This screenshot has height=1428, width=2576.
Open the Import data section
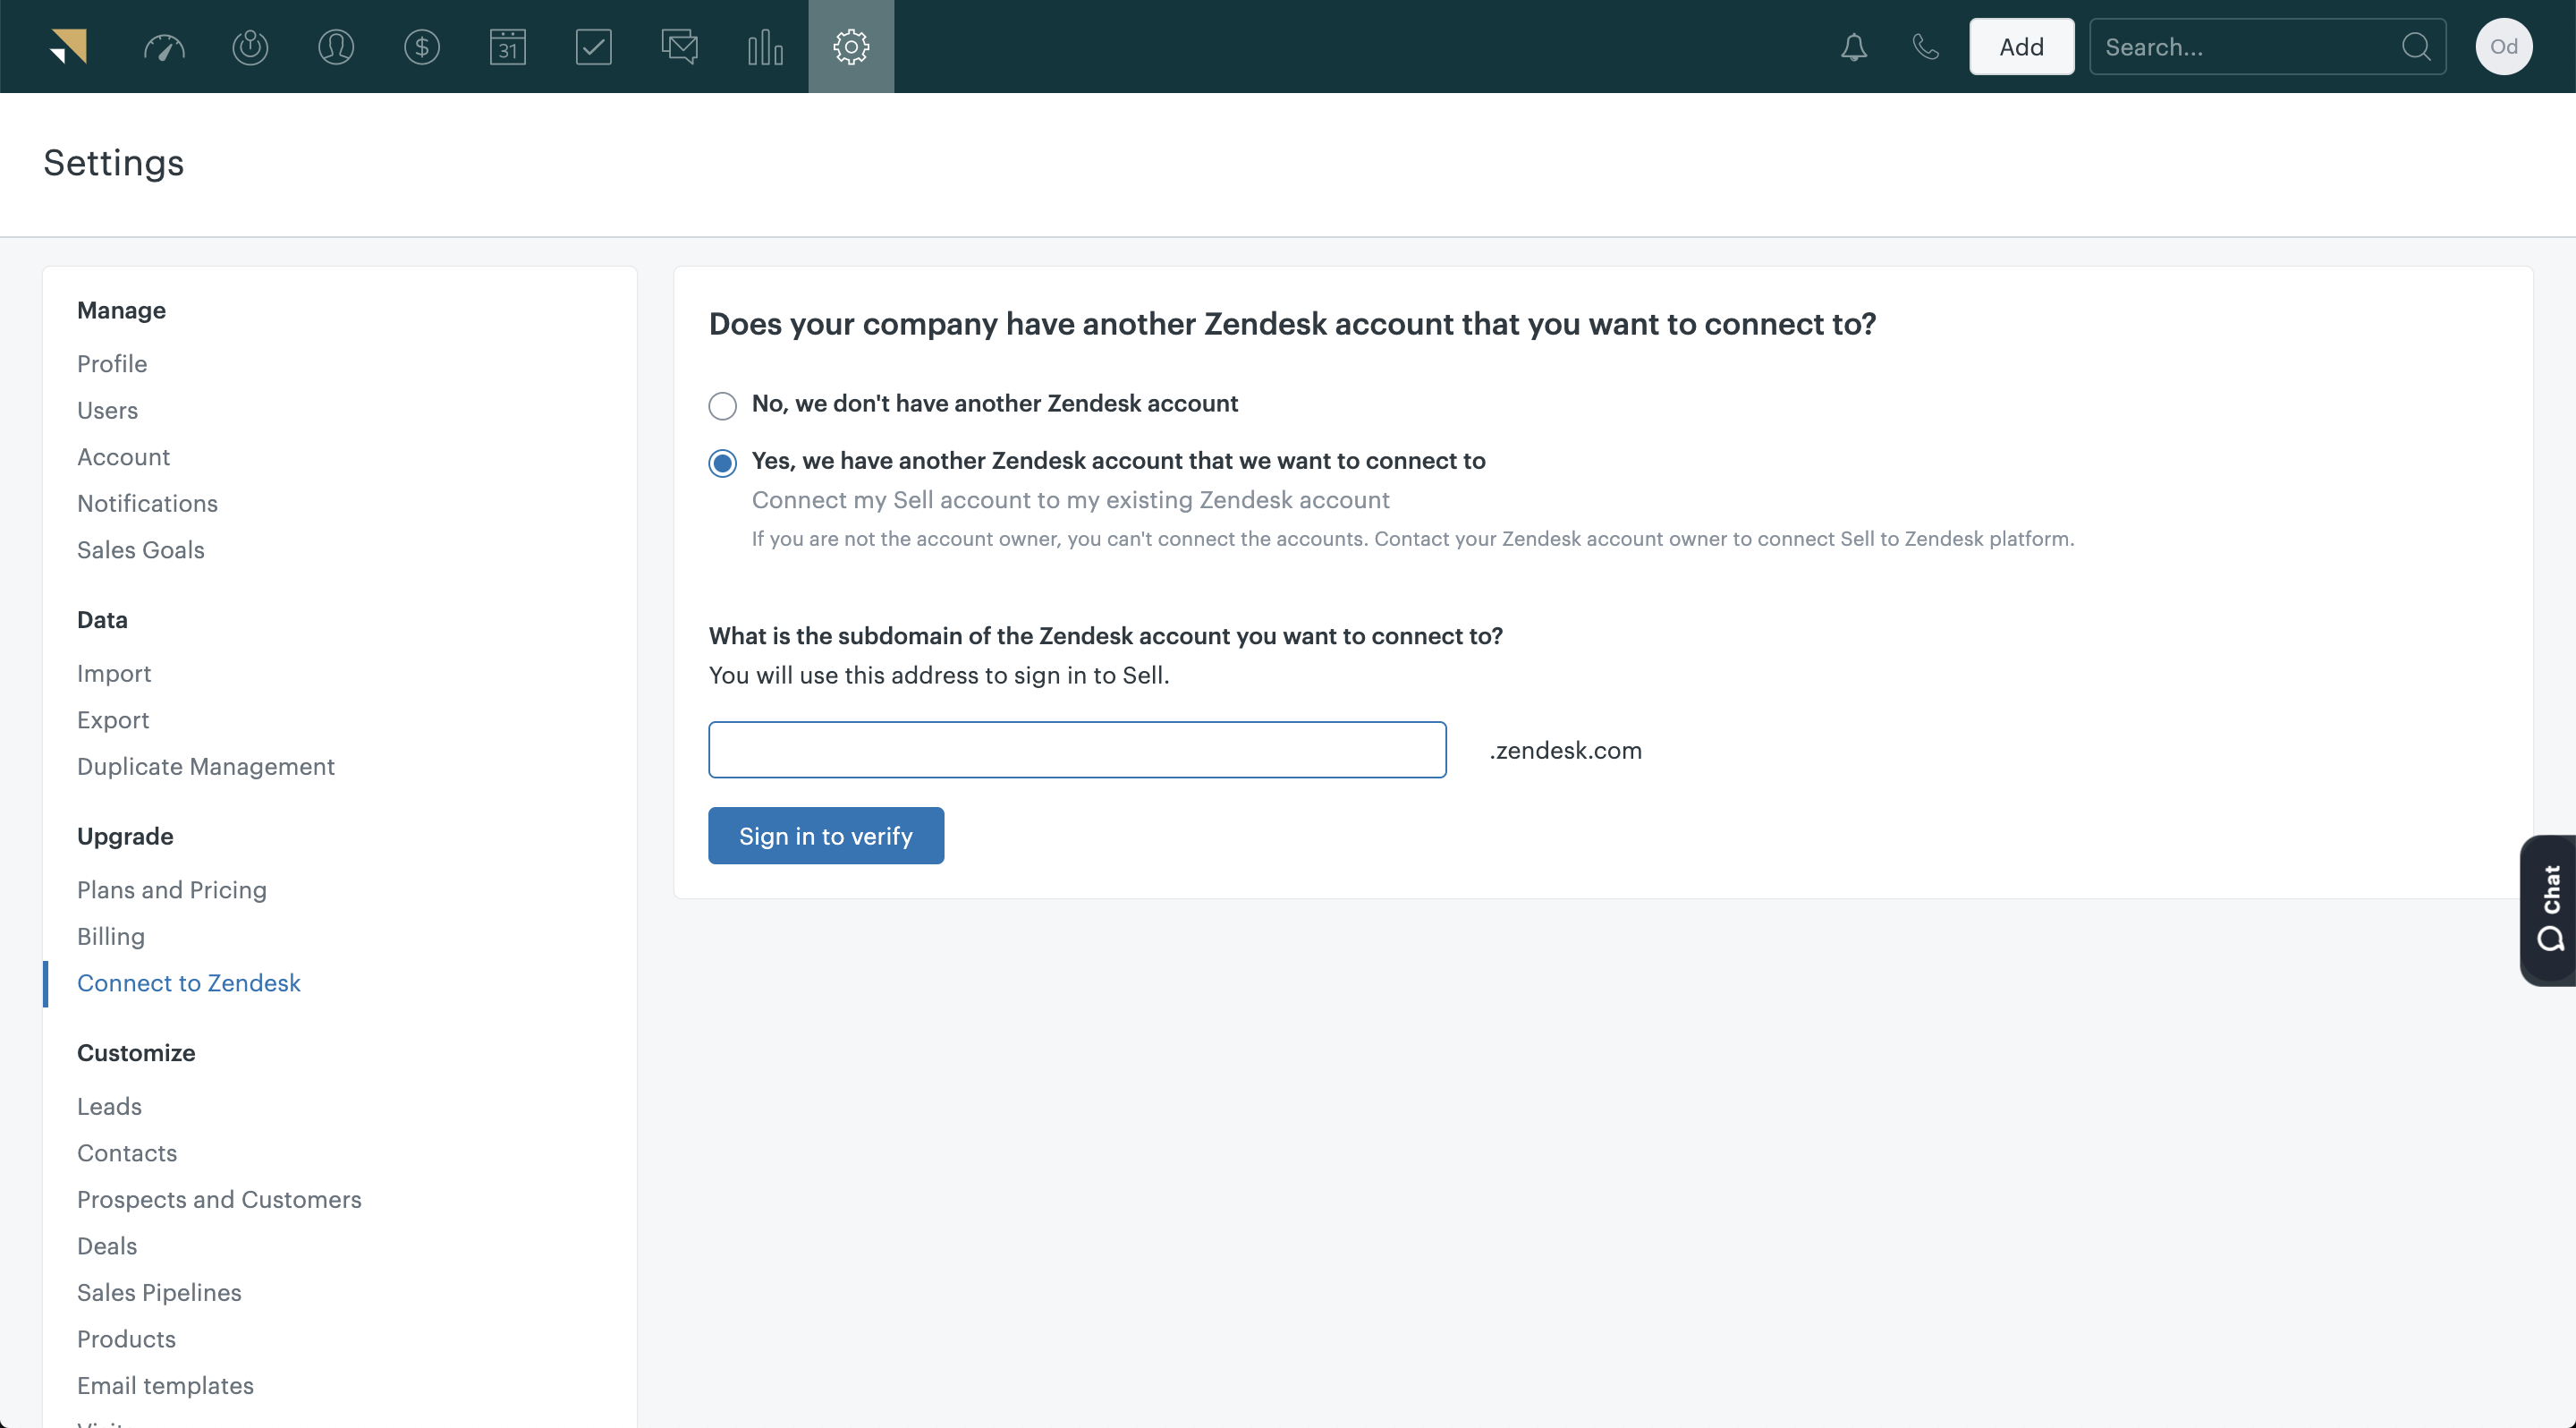[113, 672]
